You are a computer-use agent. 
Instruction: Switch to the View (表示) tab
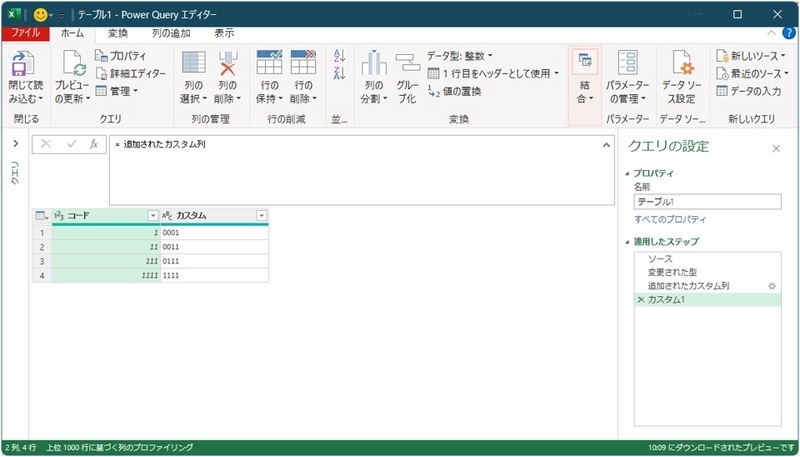(224, 33)
